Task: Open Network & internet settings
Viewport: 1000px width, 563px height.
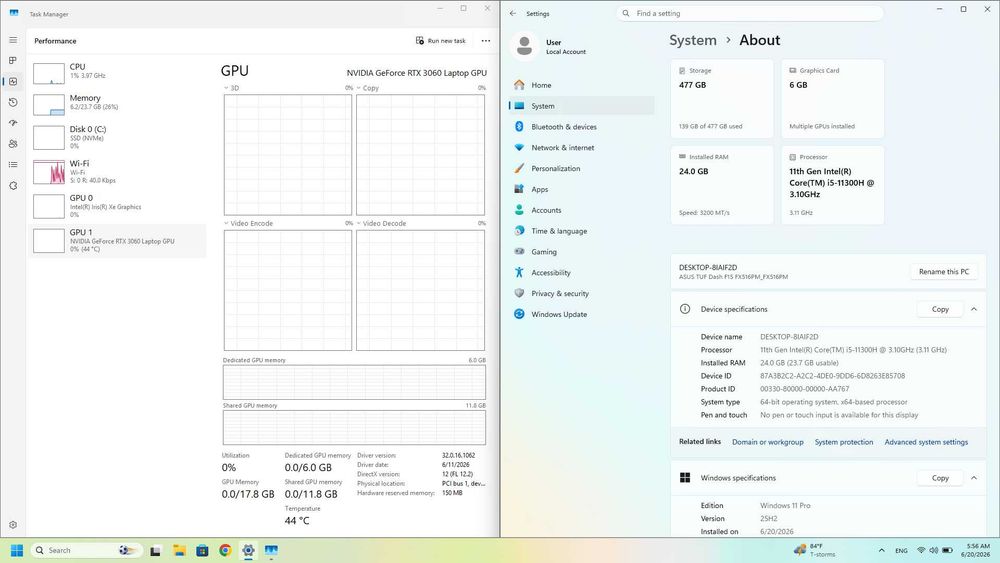Action: click(x=582, y=147)
